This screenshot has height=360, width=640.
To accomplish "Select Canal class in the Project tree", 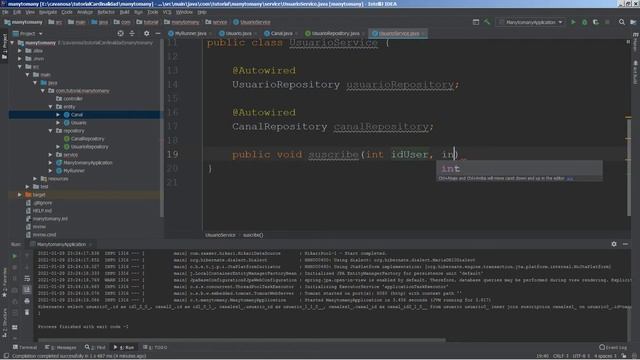I will click(77, 115).
